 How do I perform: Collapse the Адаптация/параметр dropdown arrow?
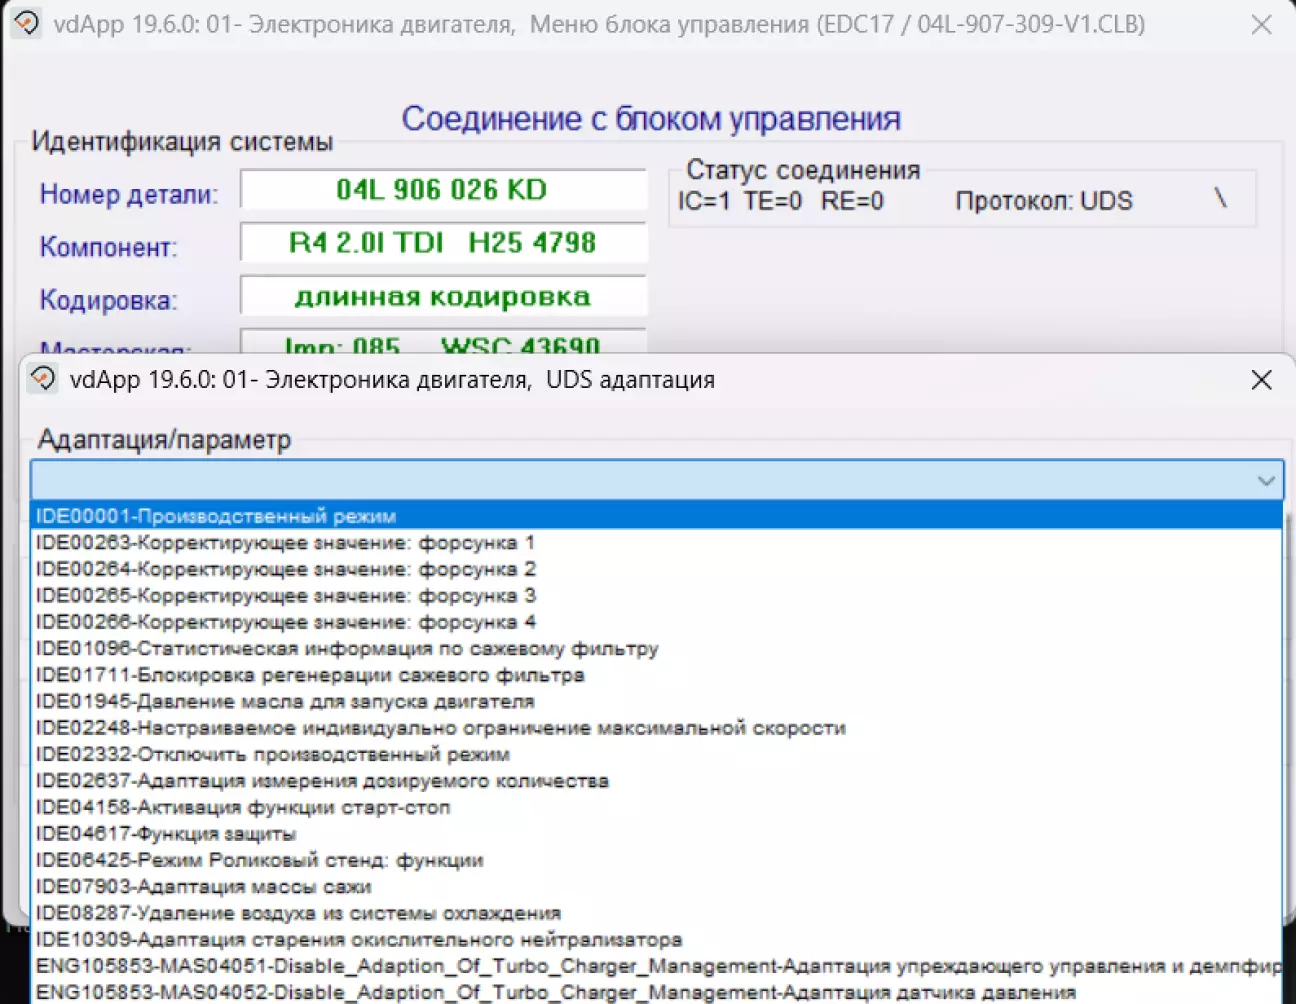pos(1265,481)
